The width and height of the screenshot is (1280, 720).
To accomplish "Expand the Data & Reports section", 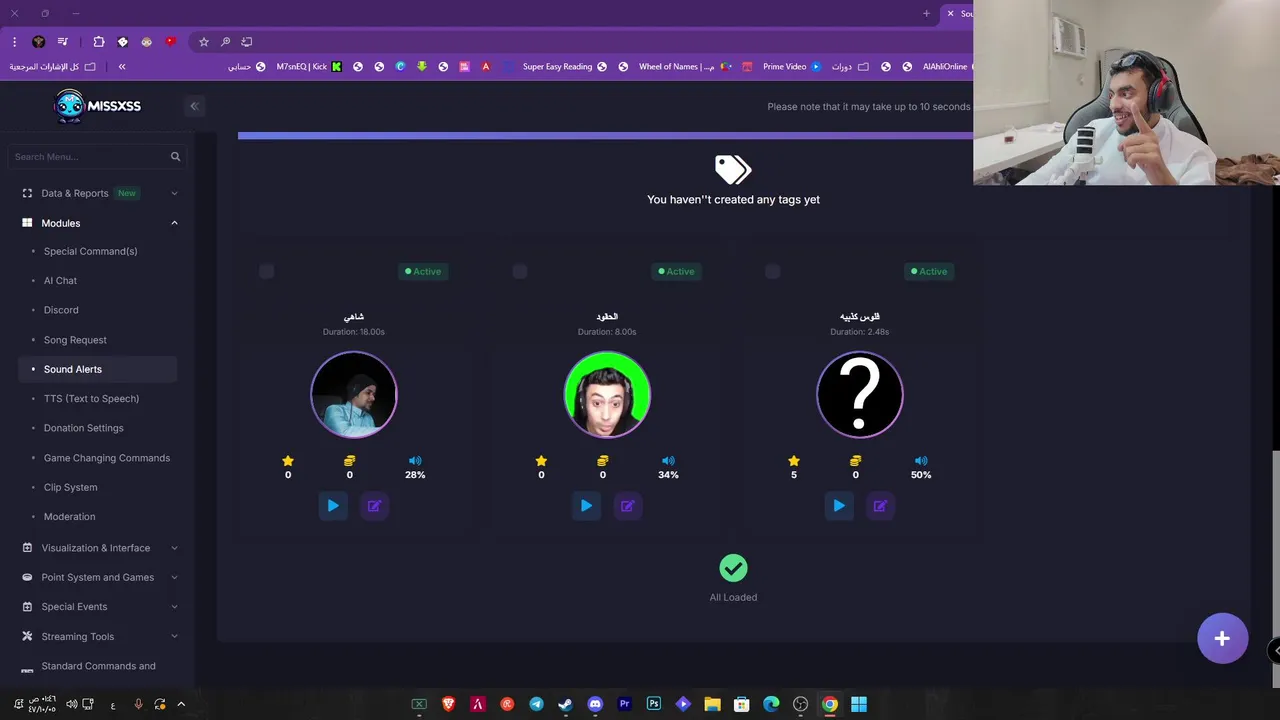I will click(x=98, y=193).
